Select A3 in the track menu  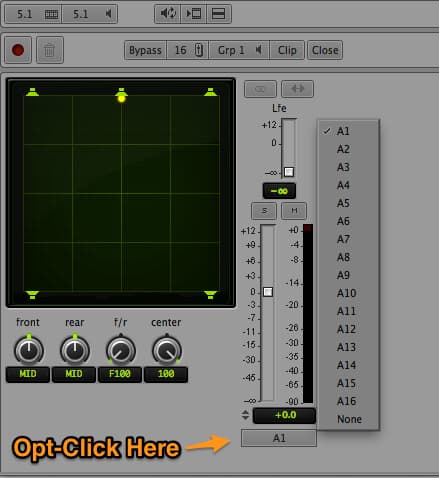point(348,167)
